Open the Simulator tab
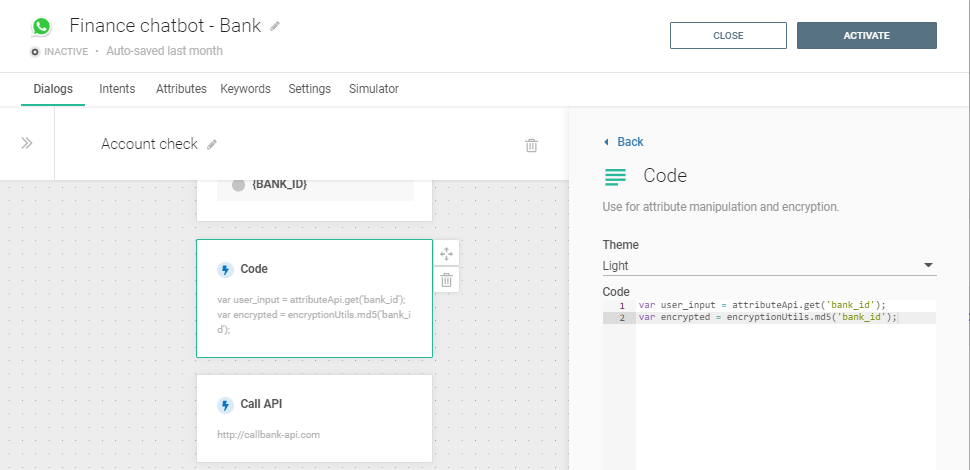Image resolution: width=970 pixels, height=470 pixels. click(x=373, y=89)
